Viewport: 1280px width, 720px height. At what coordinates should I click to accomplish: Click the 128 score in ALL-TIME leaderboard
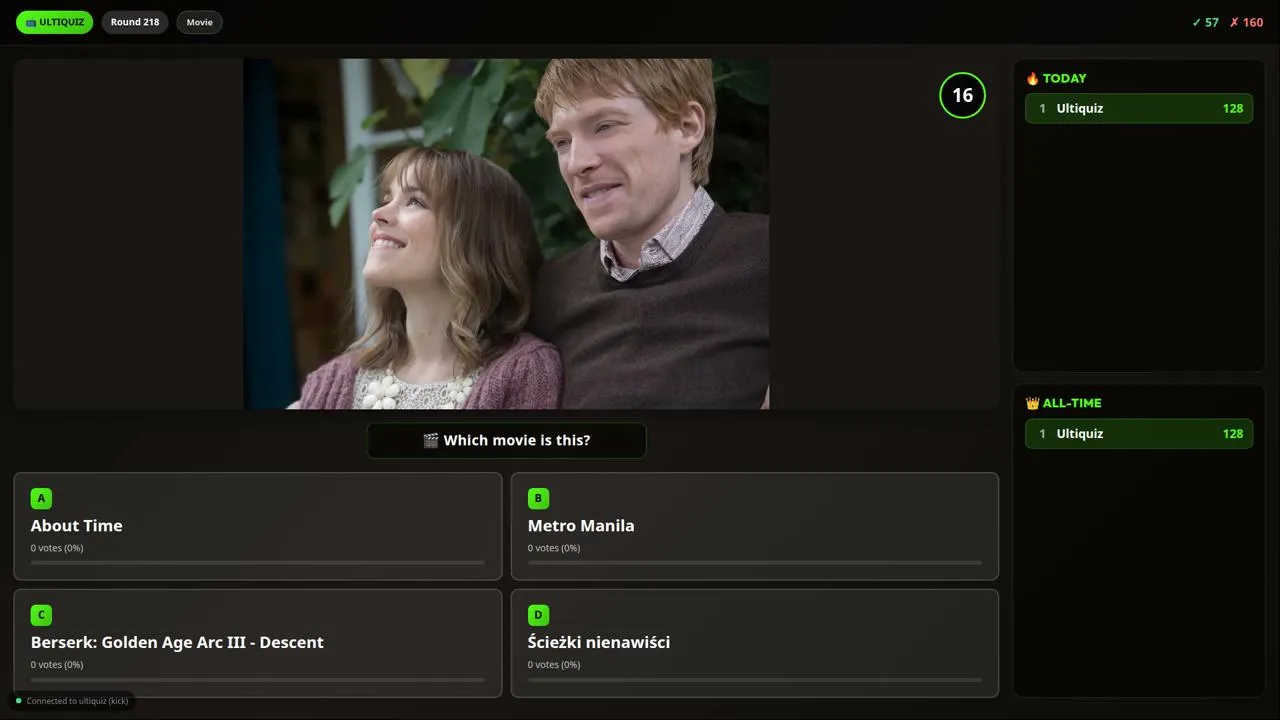point(1233,433)
